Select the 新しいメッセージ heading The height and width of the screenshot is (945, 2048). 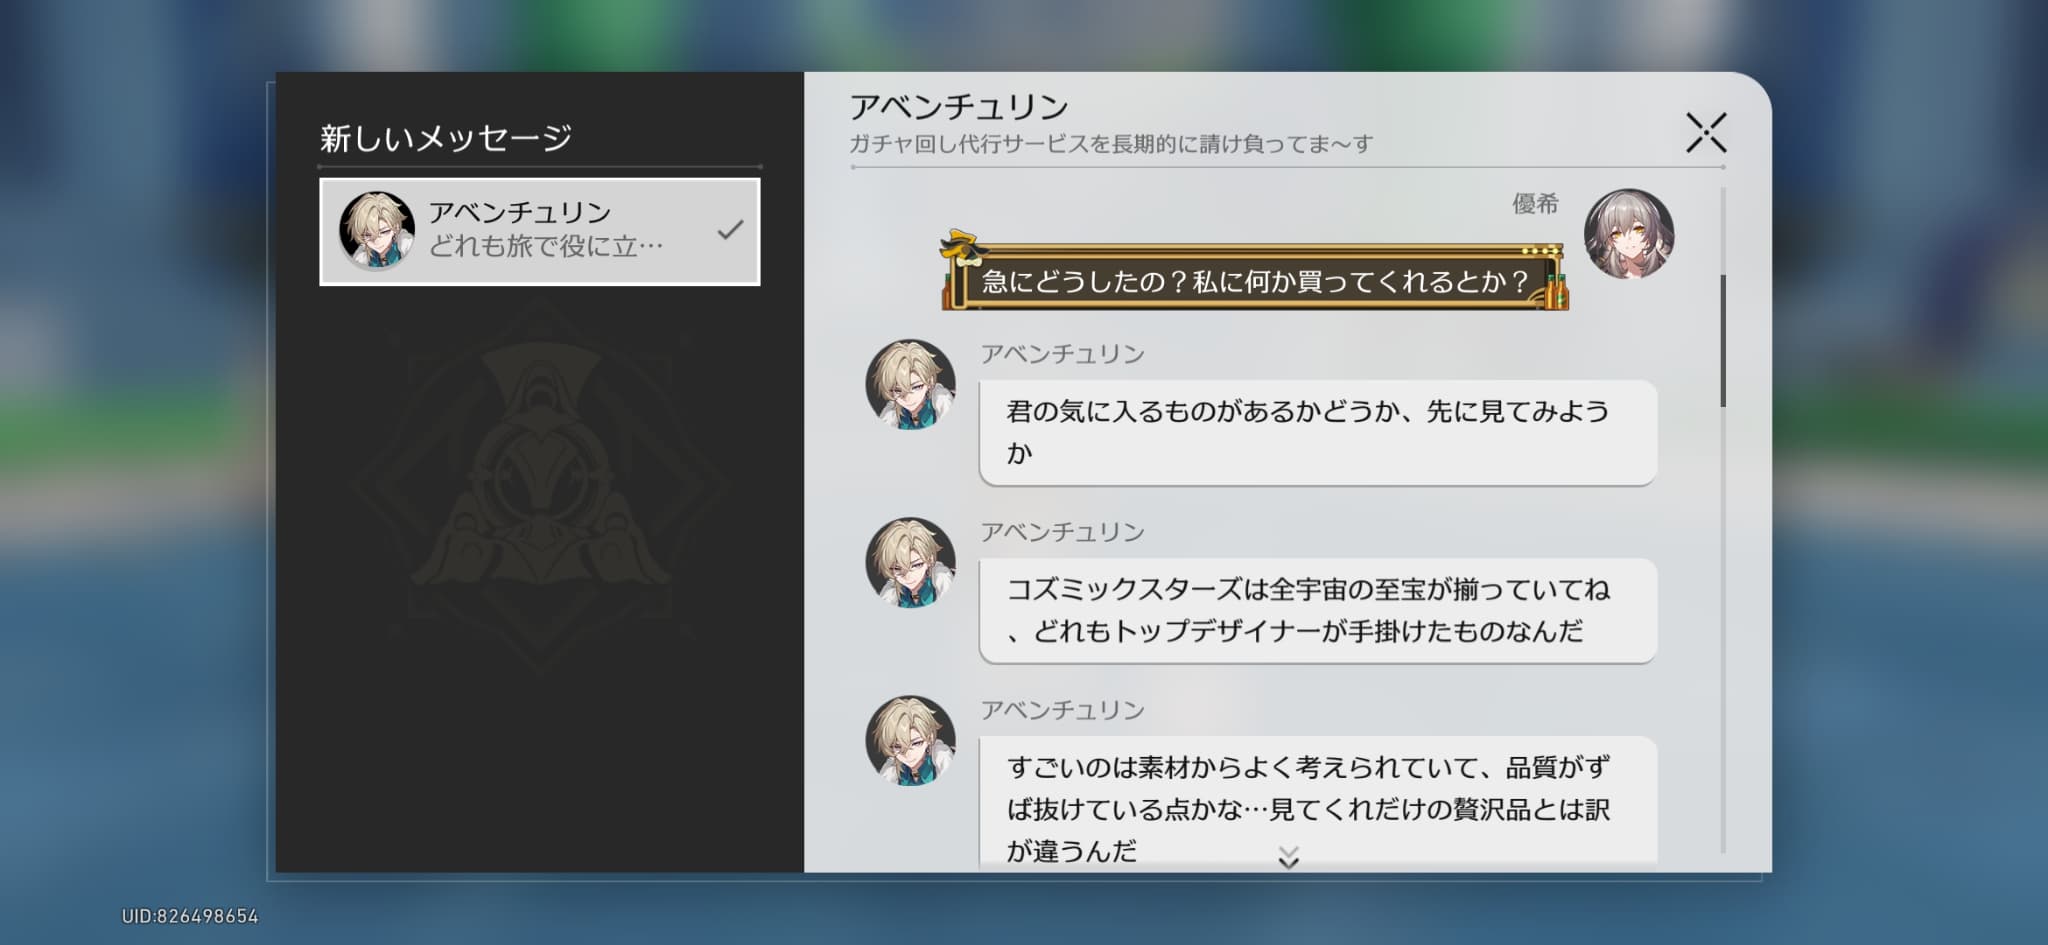point(446,138)
